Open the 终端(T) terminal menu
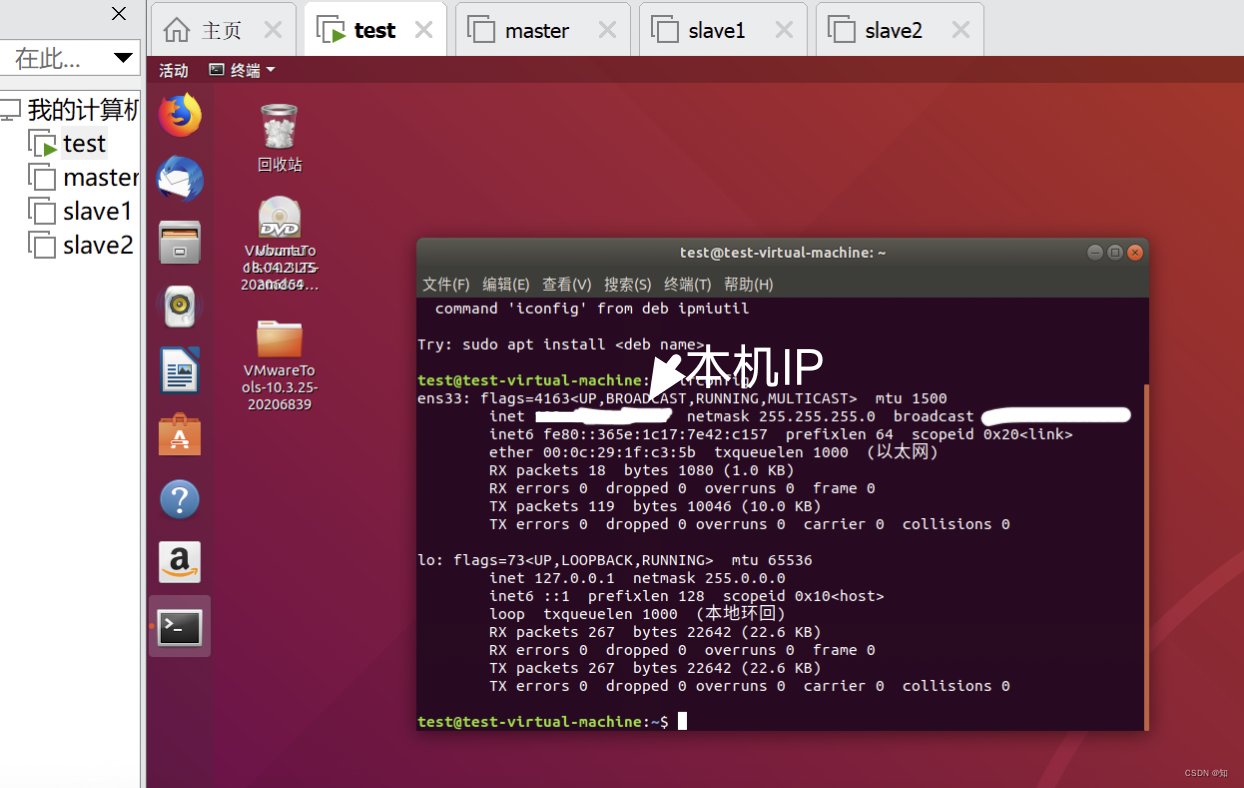The height and width of the screenshot is (788, 1244). (x=688, y=284)
